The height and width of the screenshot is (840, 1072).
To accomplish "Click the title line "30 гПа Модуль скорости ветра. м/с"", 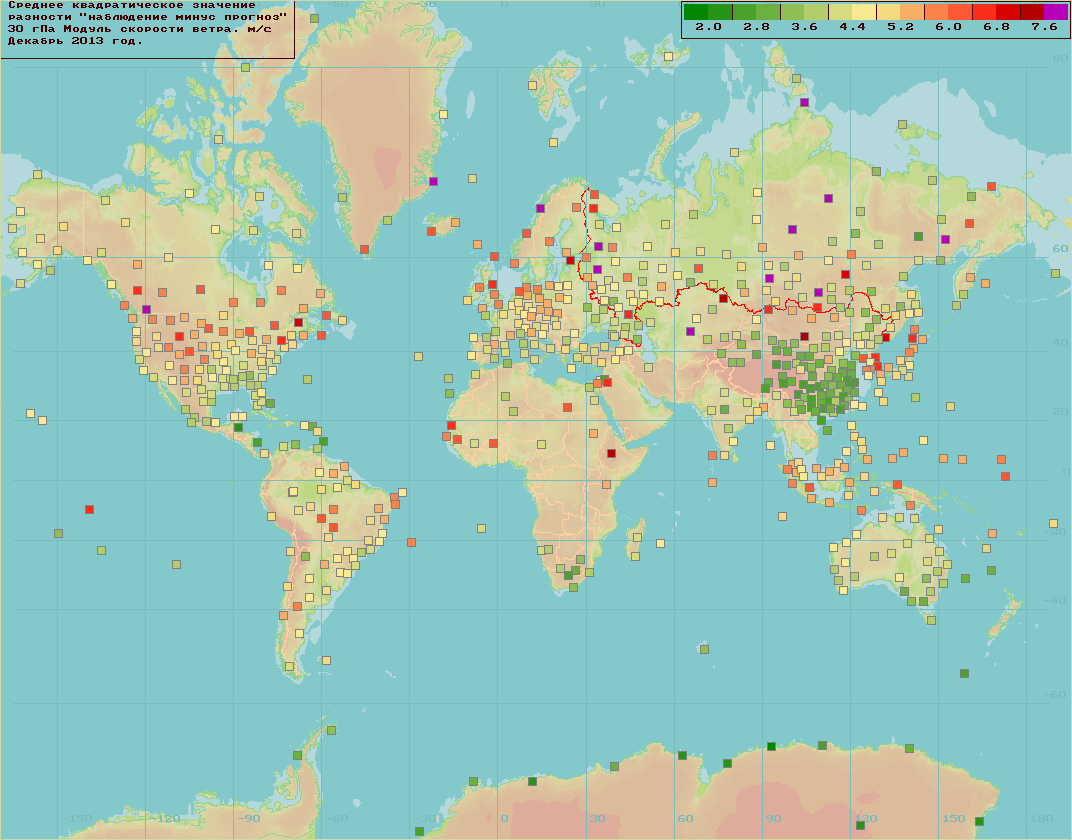I will pos(139,29).
